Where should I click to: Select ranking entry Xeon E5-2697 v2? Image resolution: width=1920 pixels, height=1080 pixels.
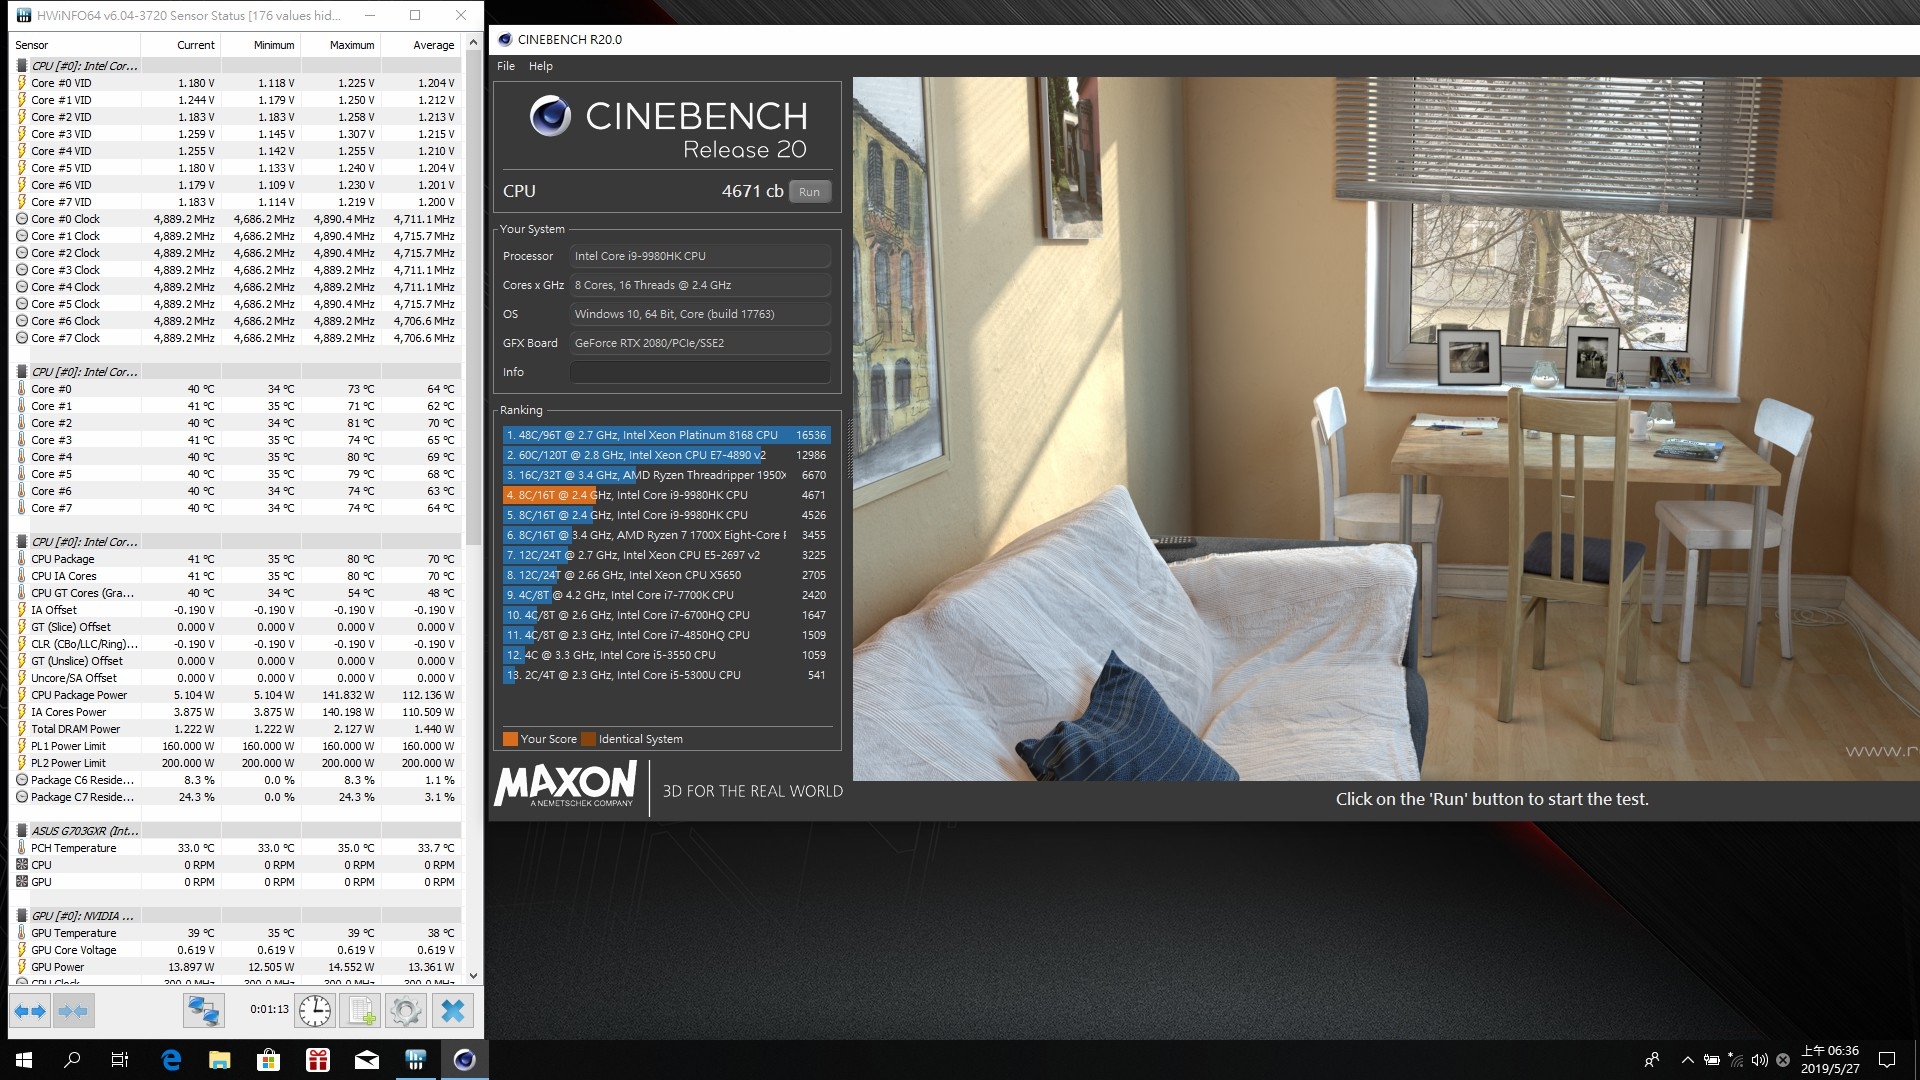click(666, 555)
